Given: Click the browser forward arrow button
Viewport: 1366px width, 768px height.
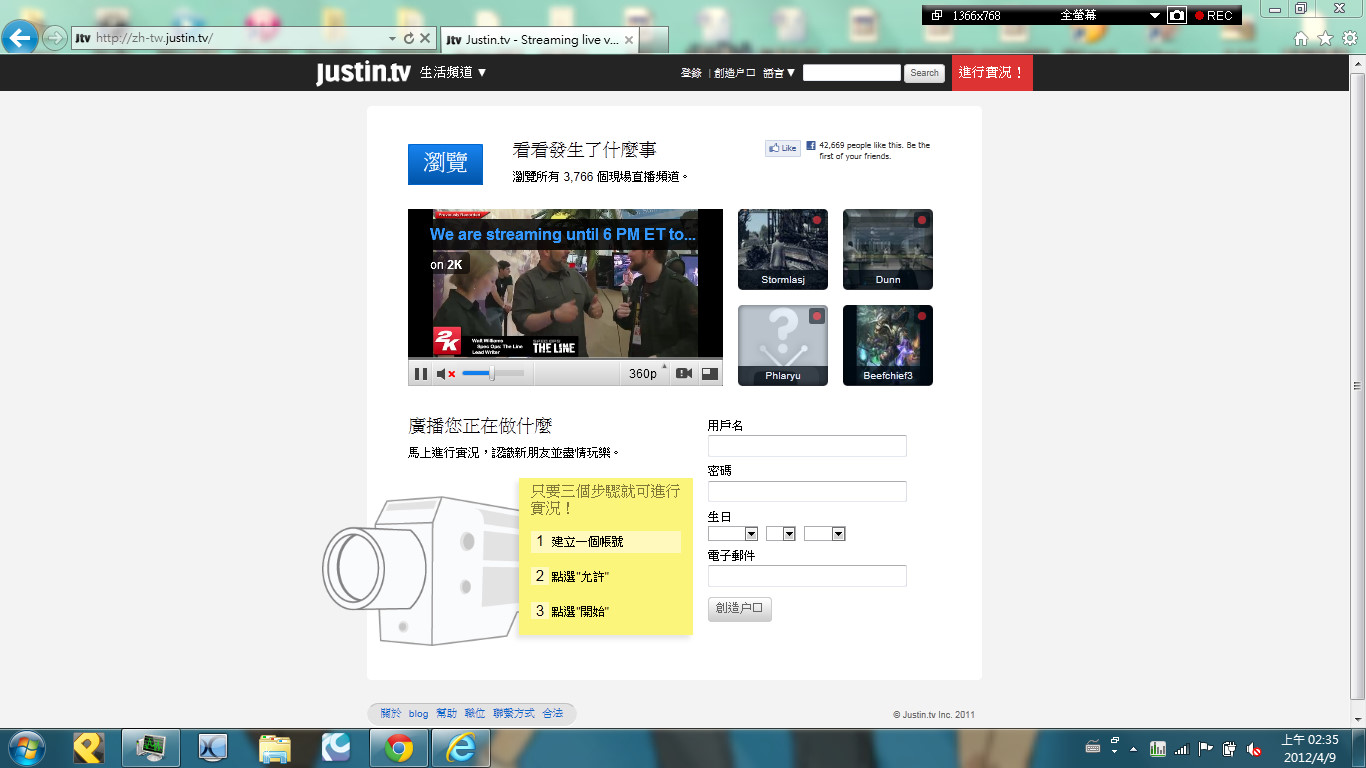Looking at the screenshot, I should pos(55,38).
